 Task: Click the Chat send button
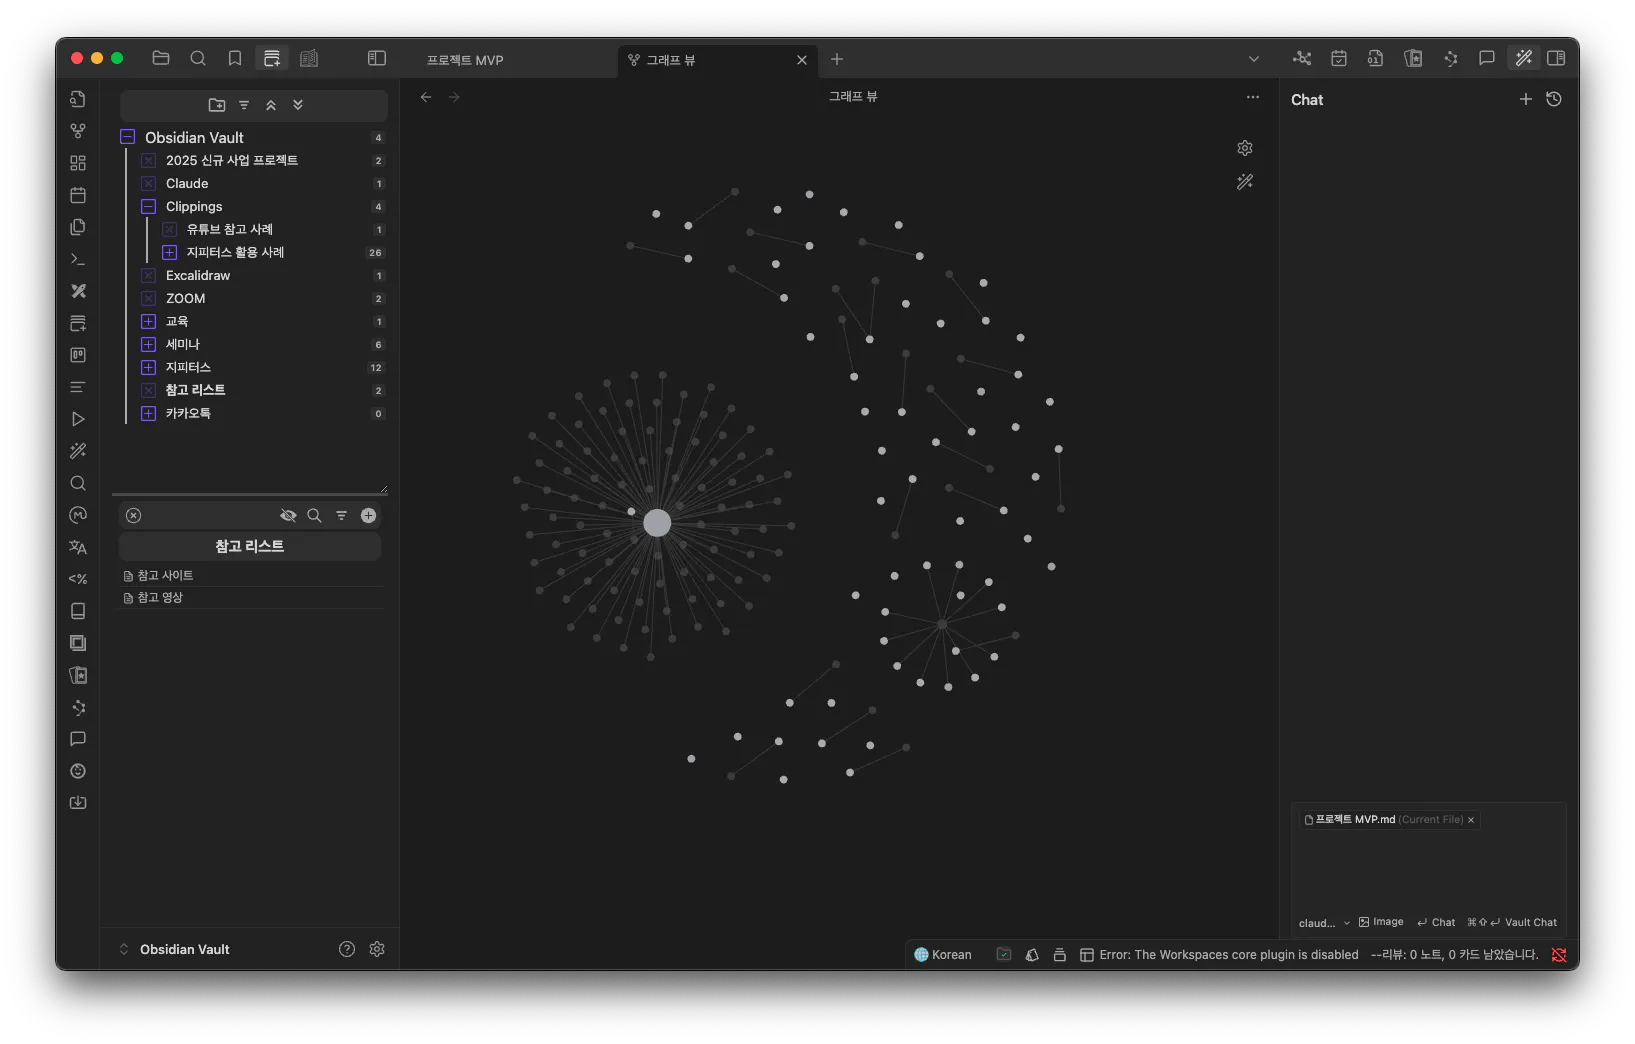tap(1436, 922)
